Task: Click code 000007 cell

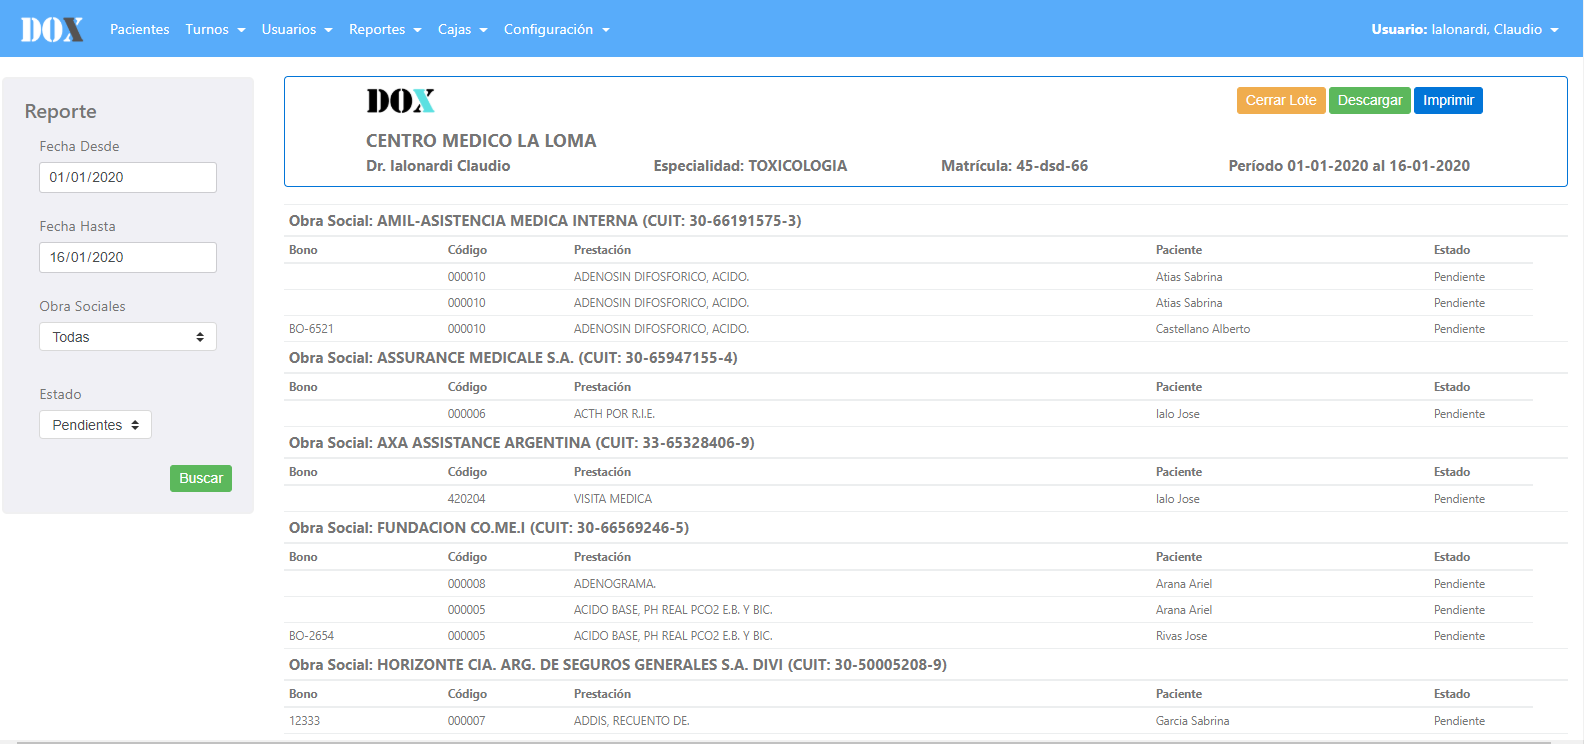Action: click(x=466, y=721)
